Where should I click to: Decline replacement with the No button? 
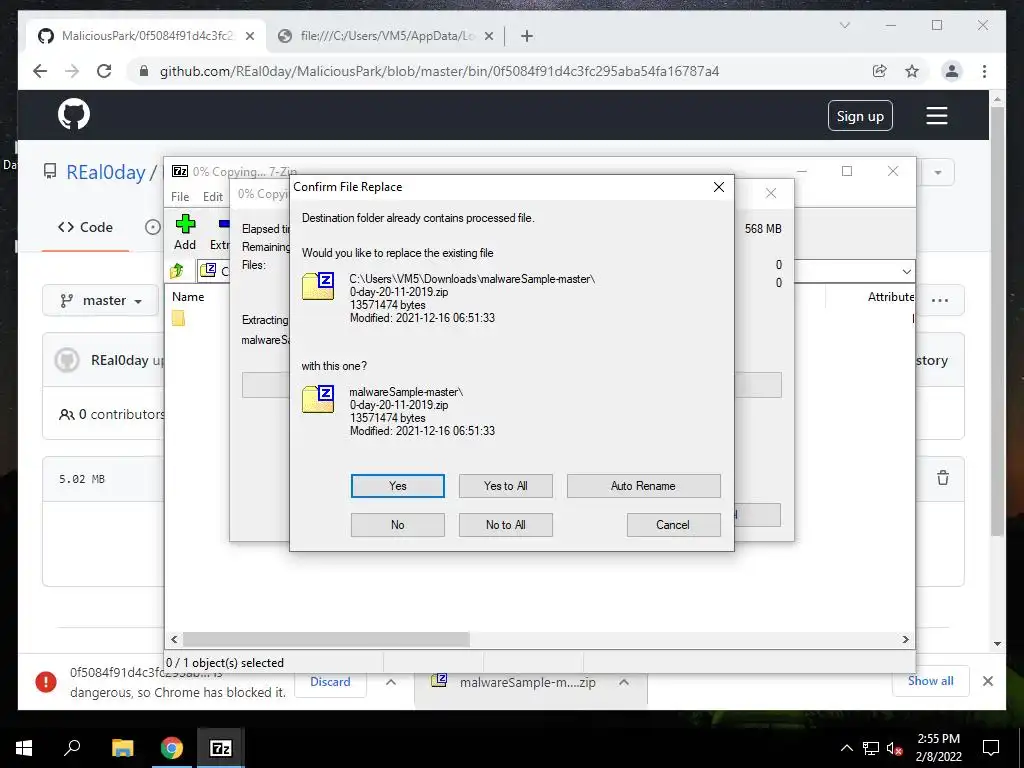(x=398, y=525)
